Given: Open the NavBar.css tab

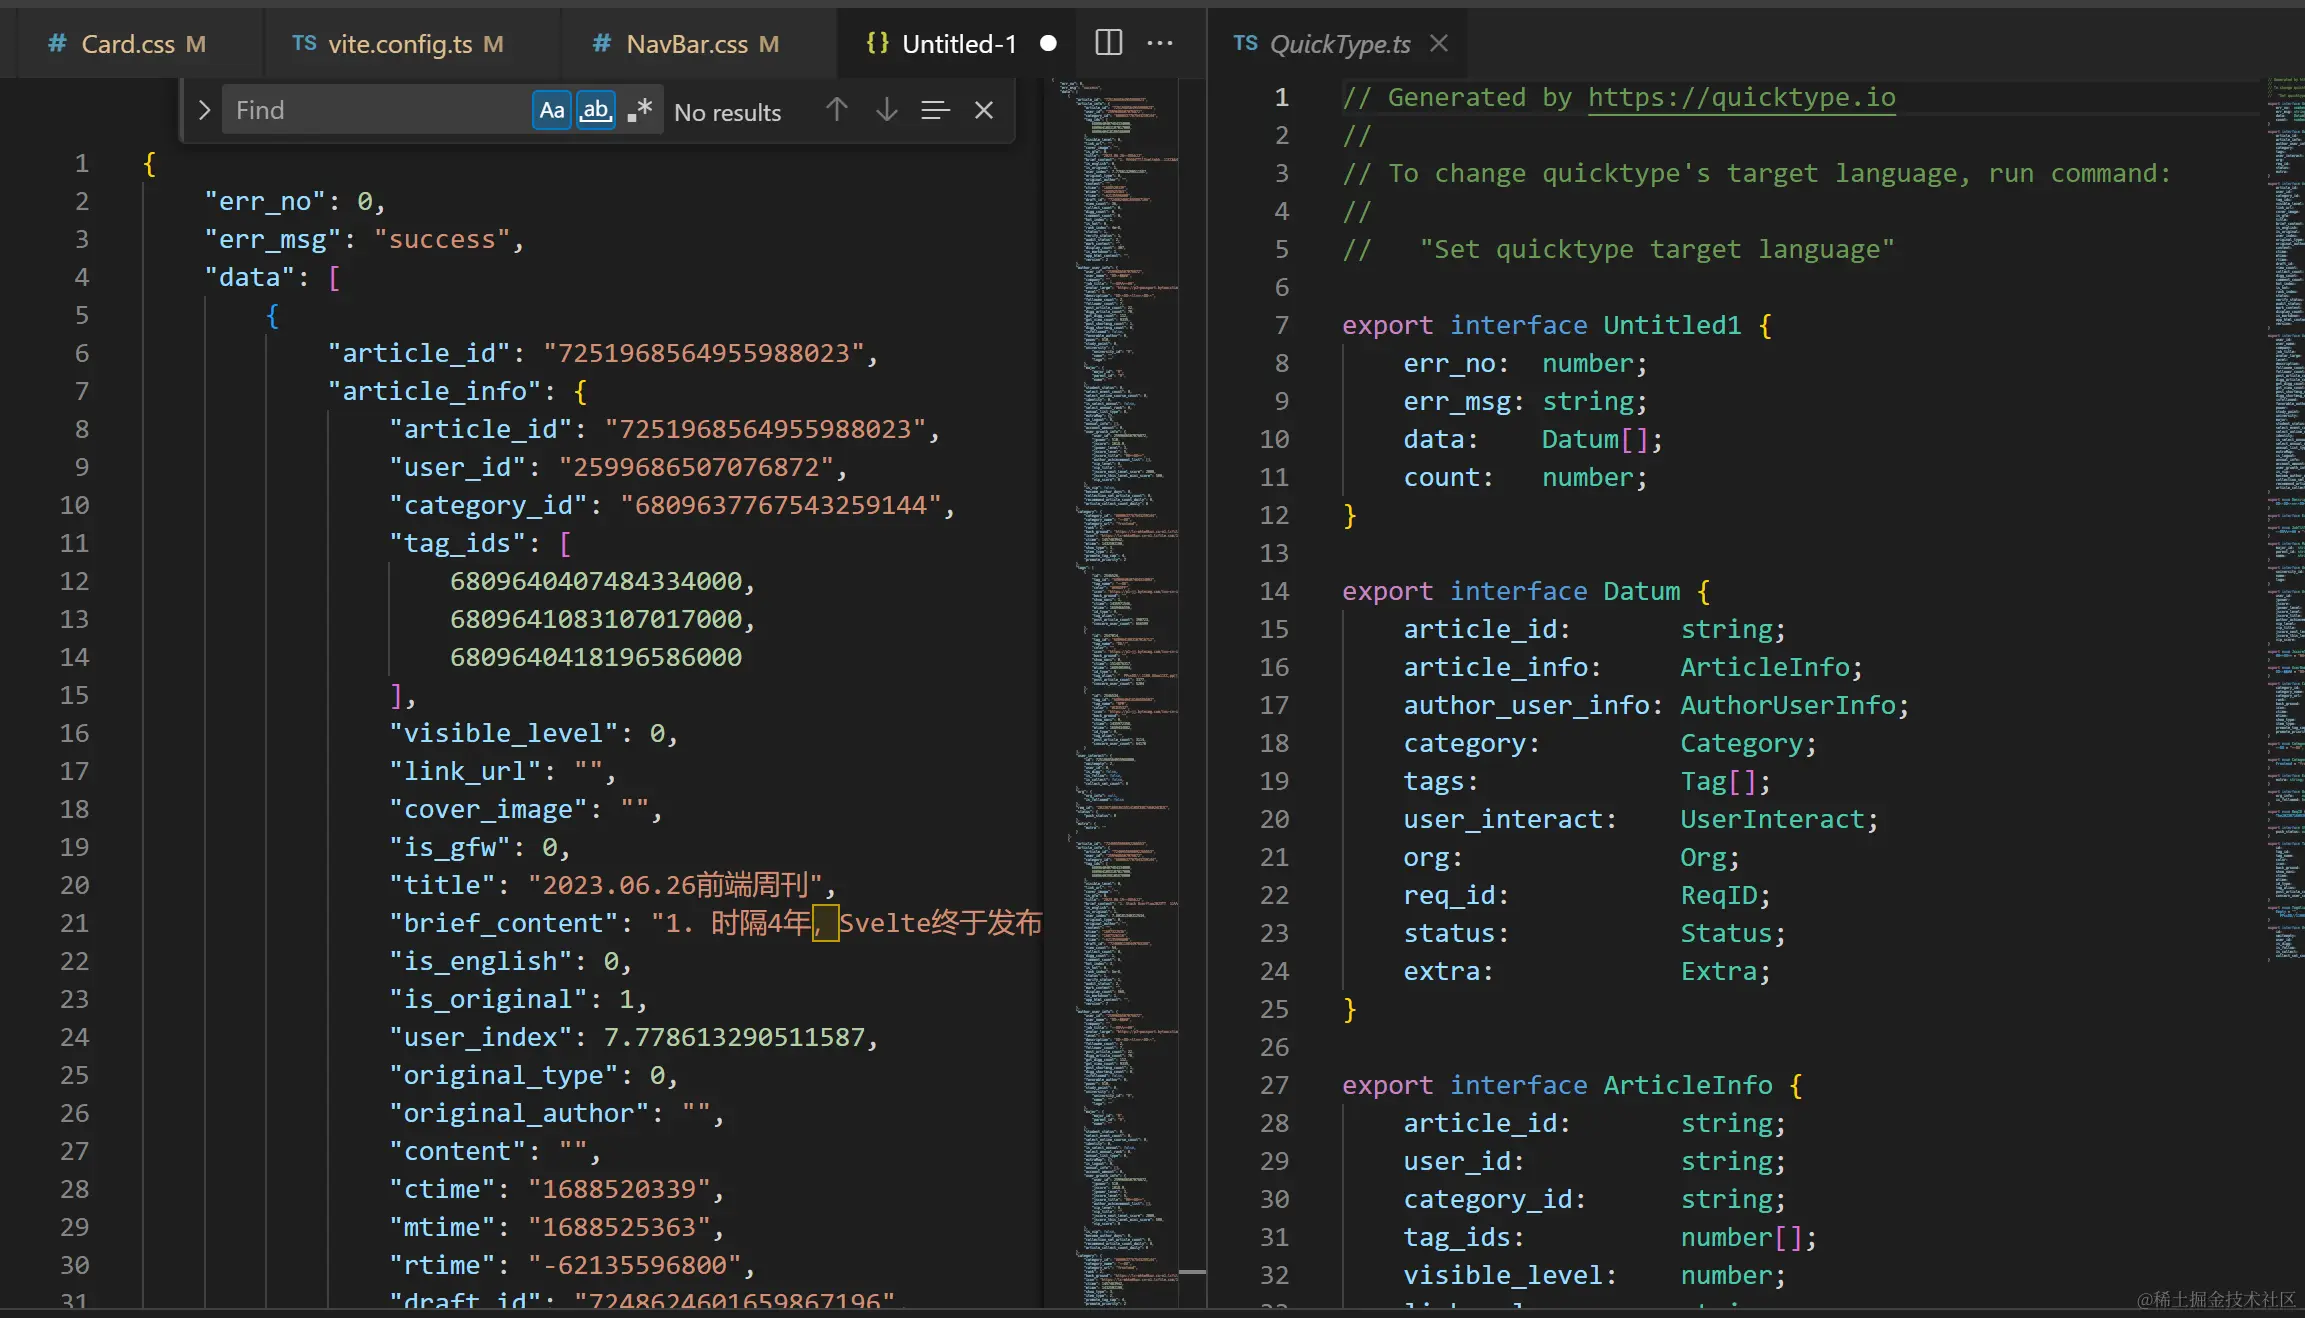Looking at the screenshot, I should 686,44.
